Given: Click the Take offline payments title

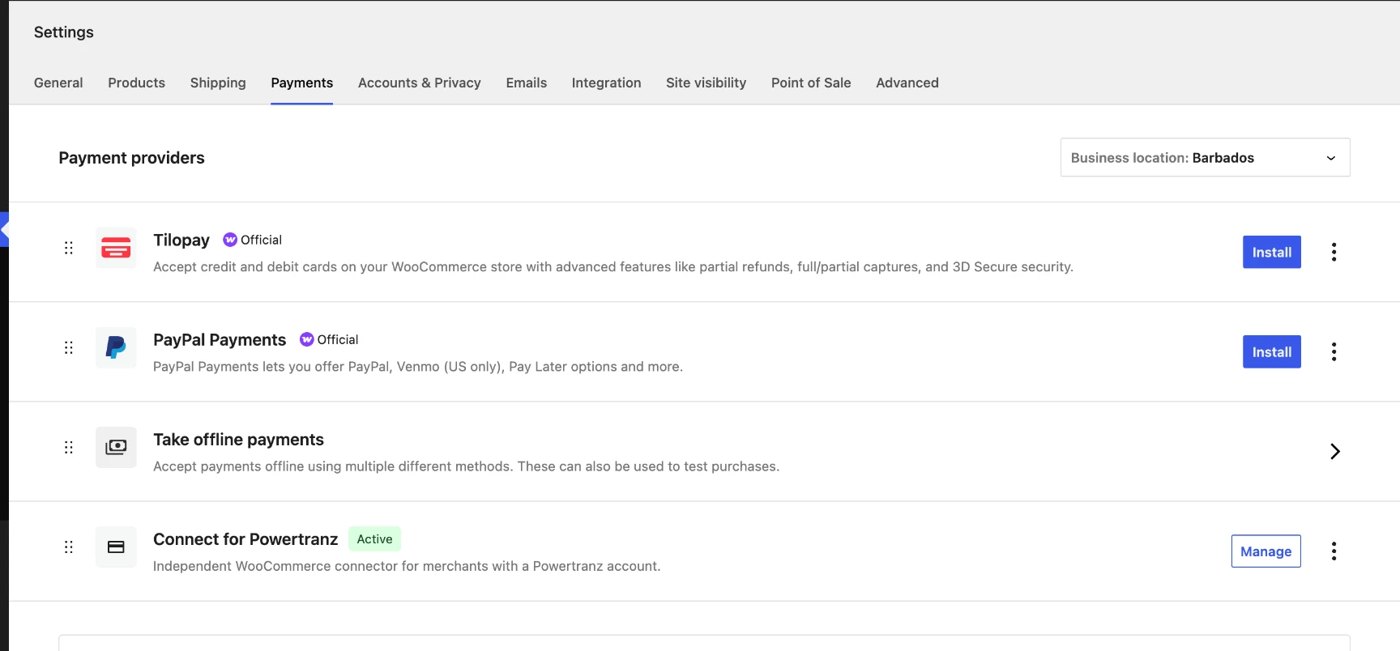Looking at the screenshot, I should click(x=238, y=440).
